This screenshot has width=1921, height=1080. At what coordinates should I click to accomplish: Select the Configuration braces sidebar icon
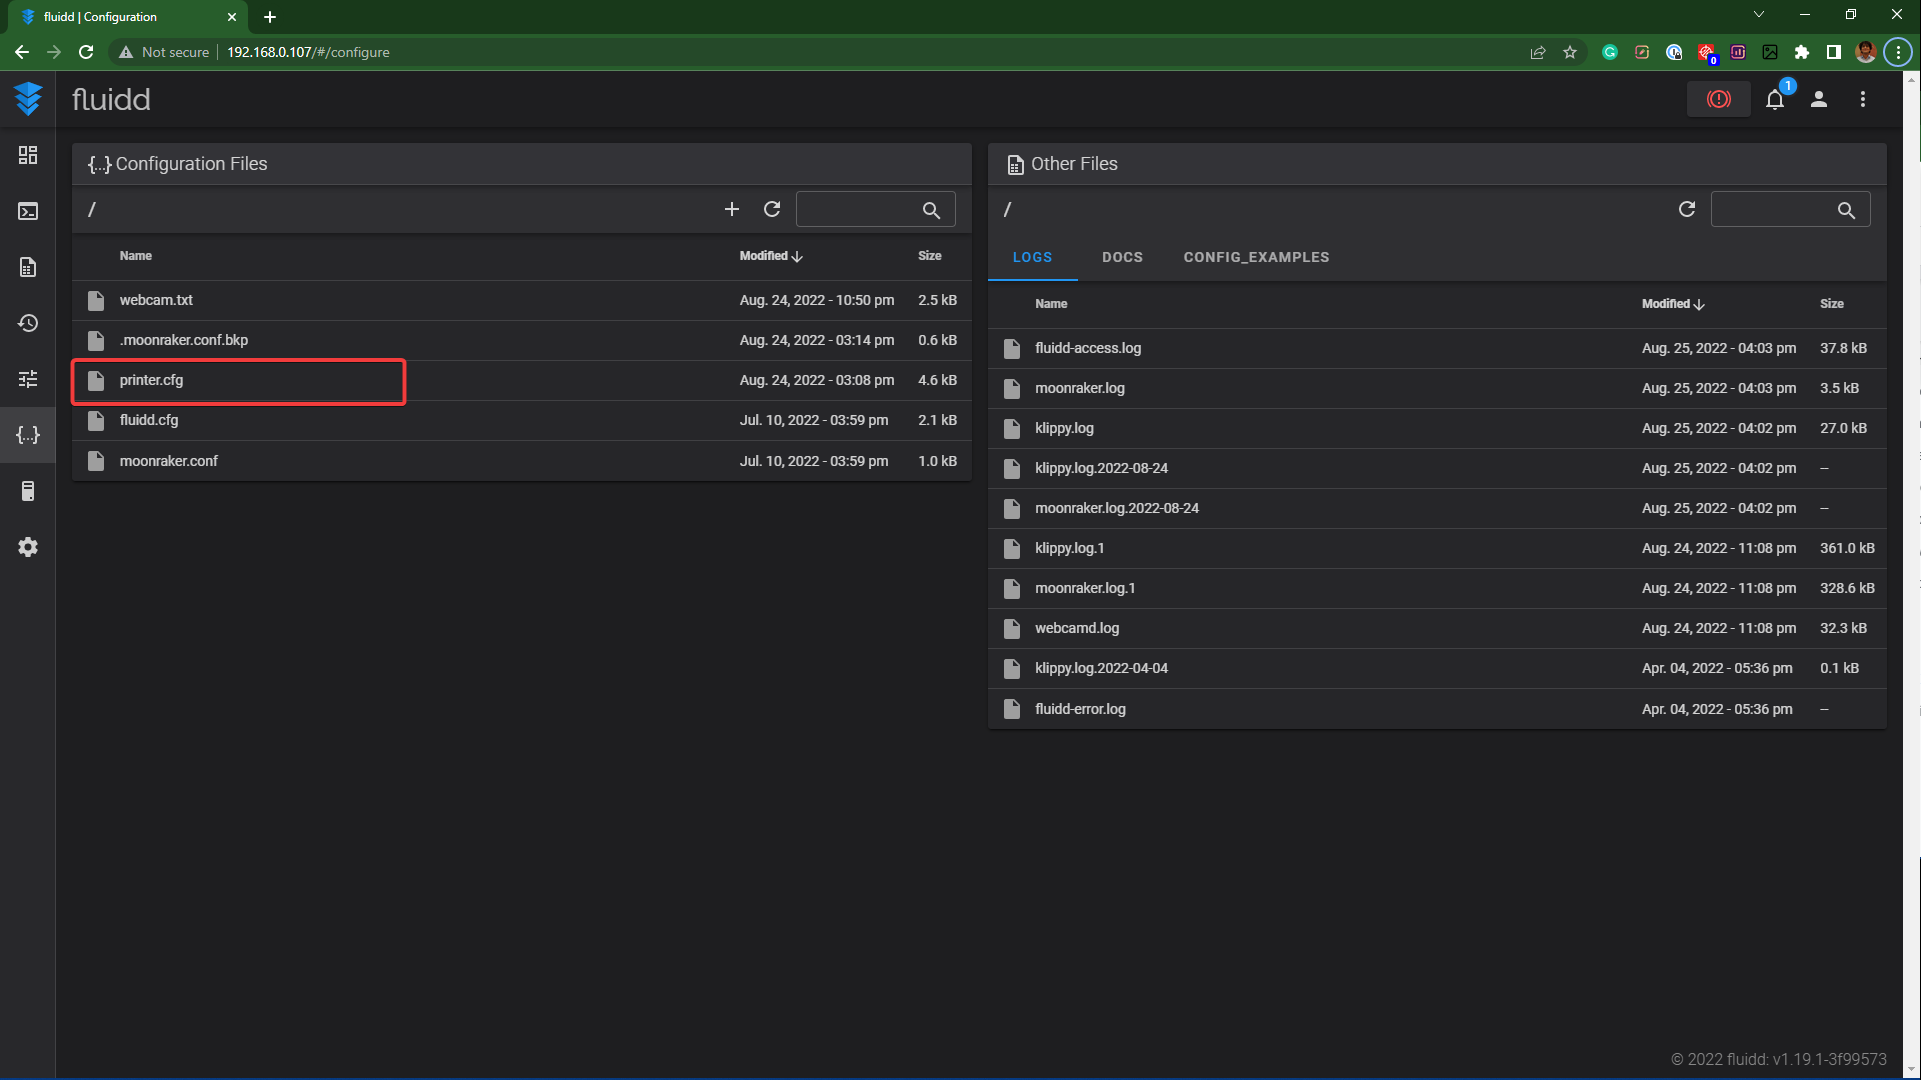point(28,435)
